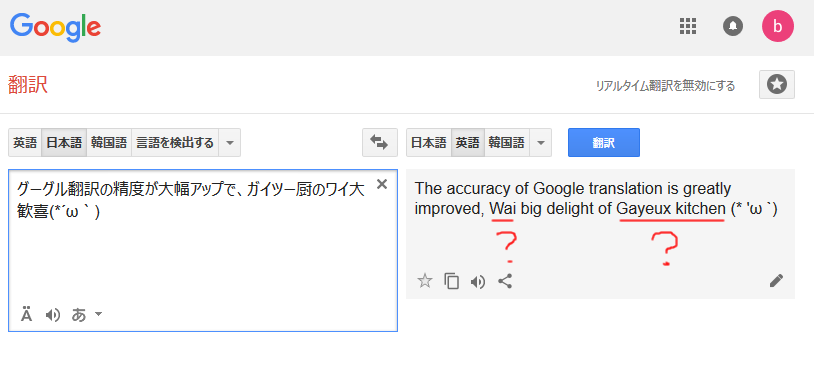Show the special characters keyboard Ä
814x369 pixels.
tap(26, 315)
